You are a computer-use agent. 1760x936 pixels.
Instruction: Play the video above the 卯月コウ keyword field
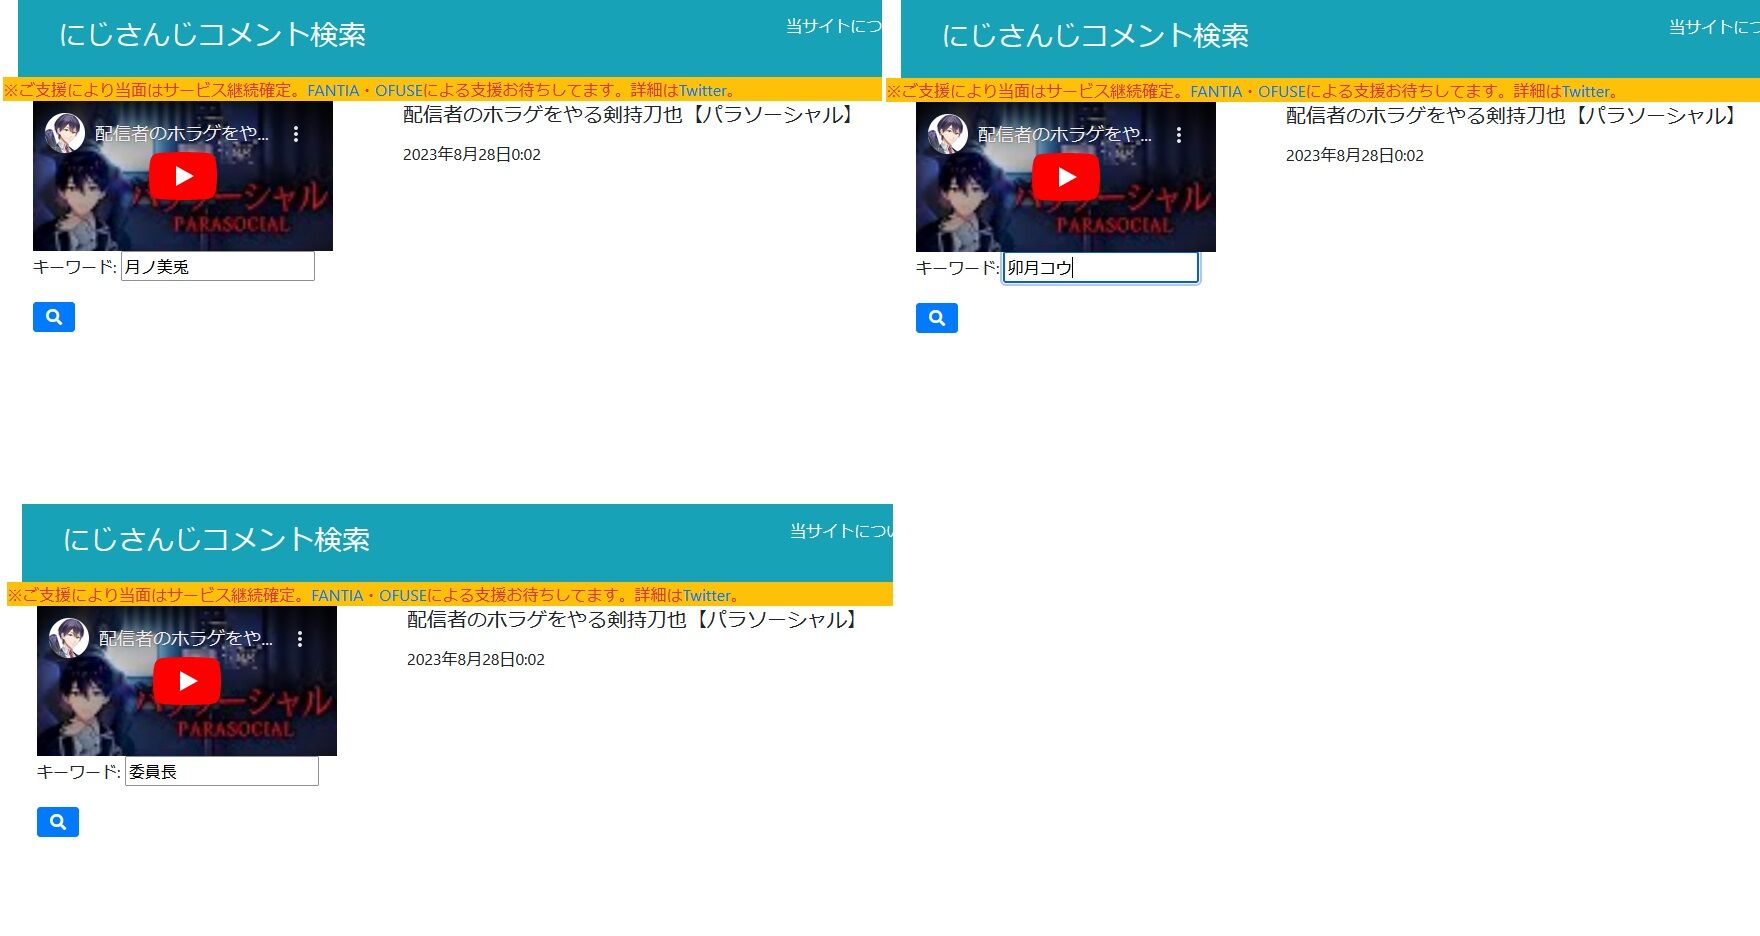pyautogui.click(x=1066, y=178)
